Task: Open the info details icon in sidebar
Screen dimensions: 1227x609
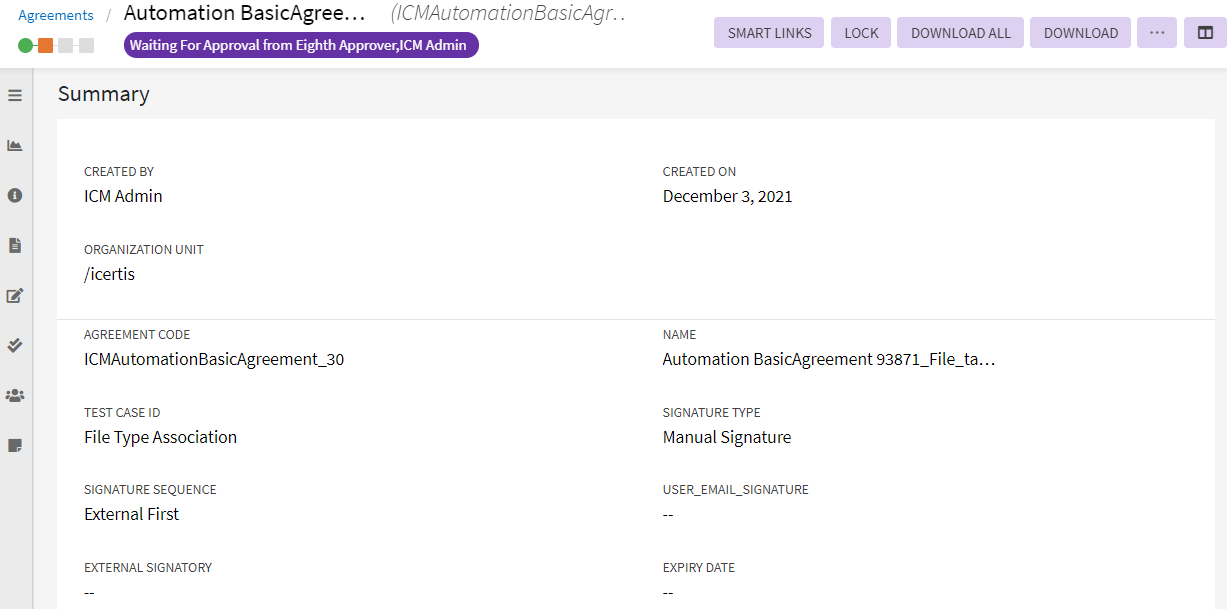Action: (x=15, y=196)
